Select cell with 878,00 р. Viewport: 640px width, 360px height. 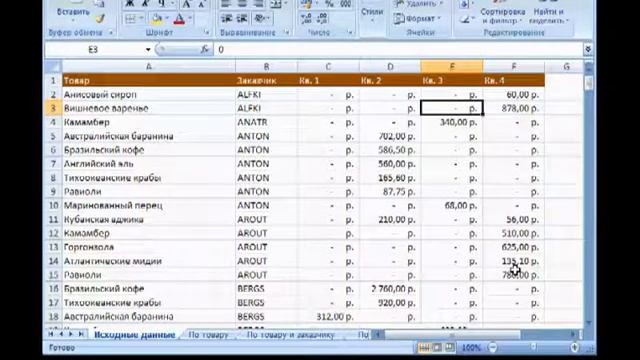tap(514, 108)
